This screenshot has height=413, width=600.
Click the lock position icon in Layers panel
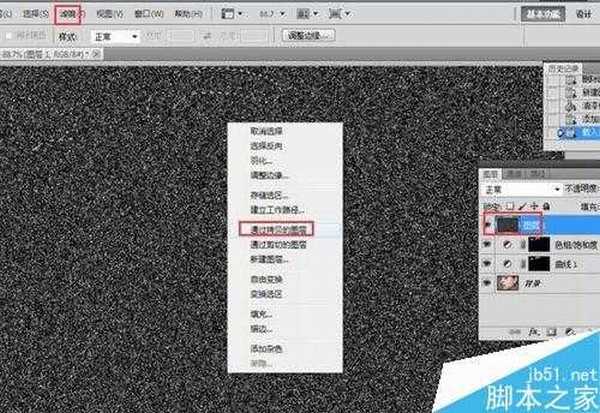(535, 206)
